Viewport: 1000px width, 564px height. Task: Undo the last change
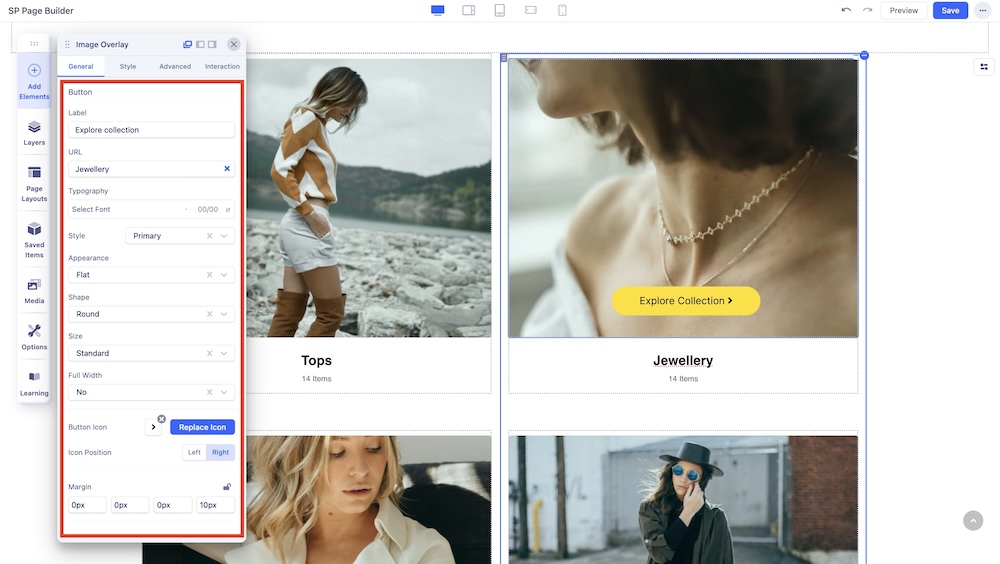click(x=846, y=10)
